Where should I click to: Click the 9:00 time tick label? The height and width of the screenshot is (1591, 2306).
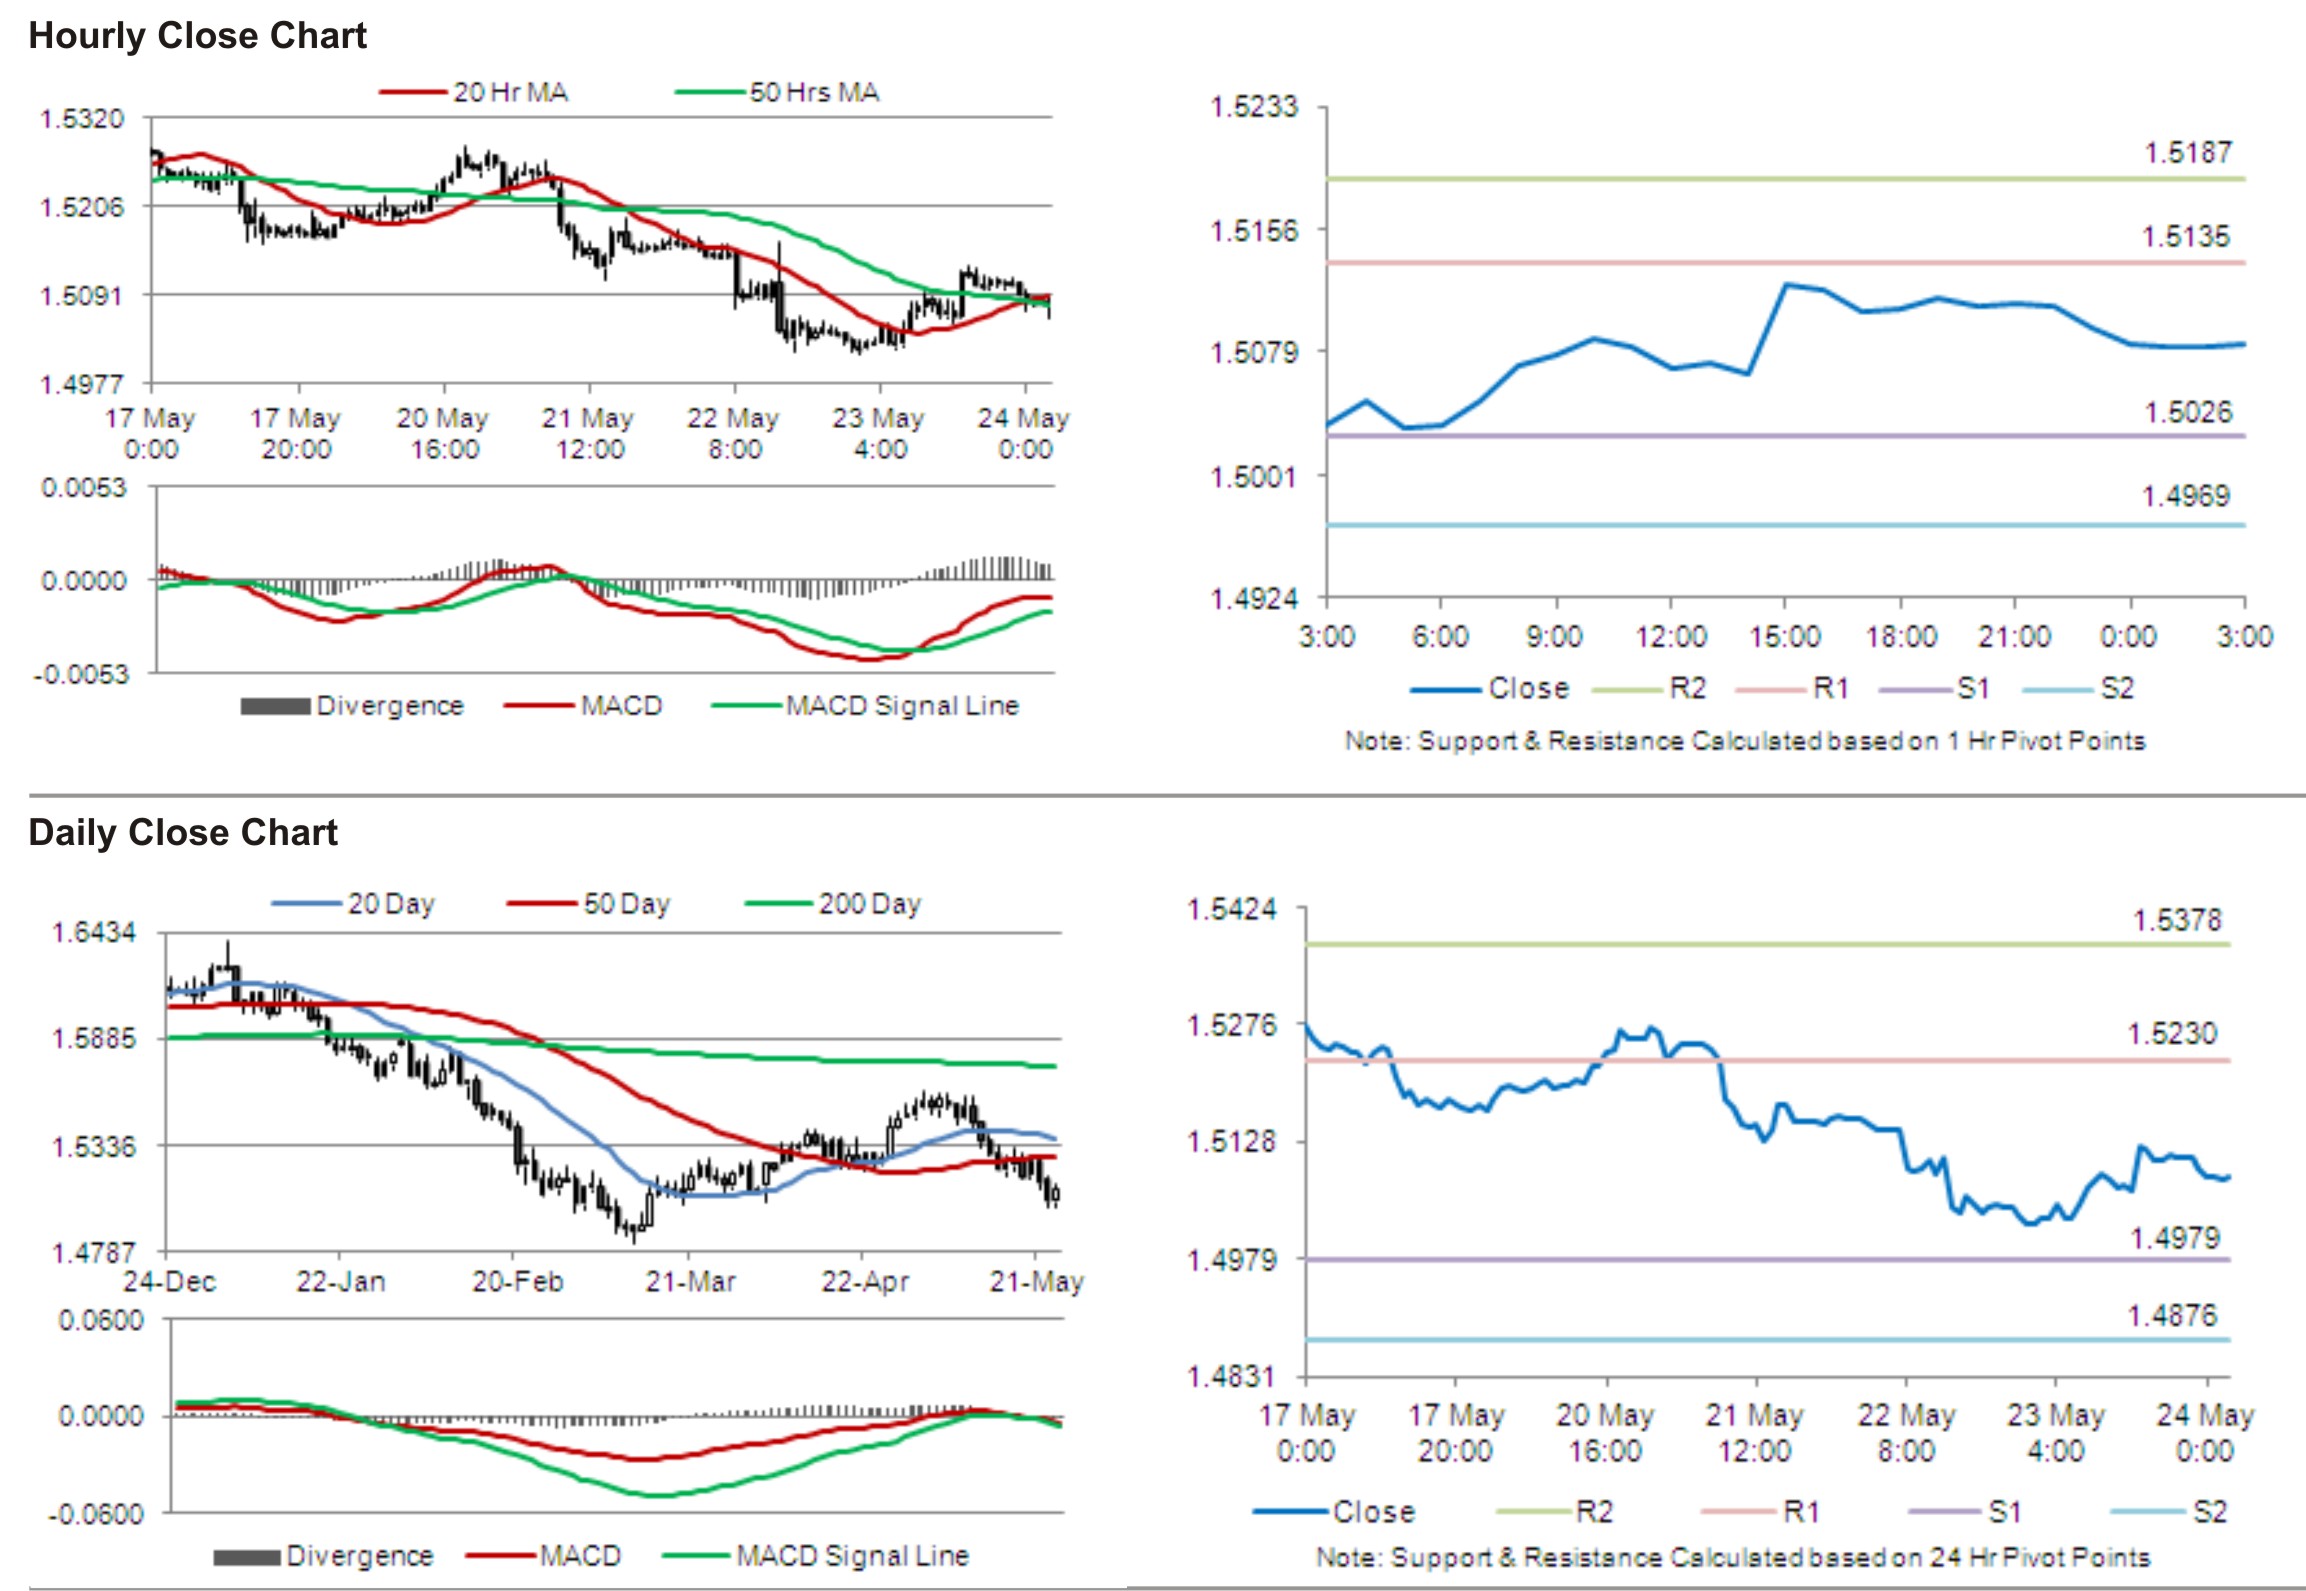pyautogui.click(x=1555, y=637)
